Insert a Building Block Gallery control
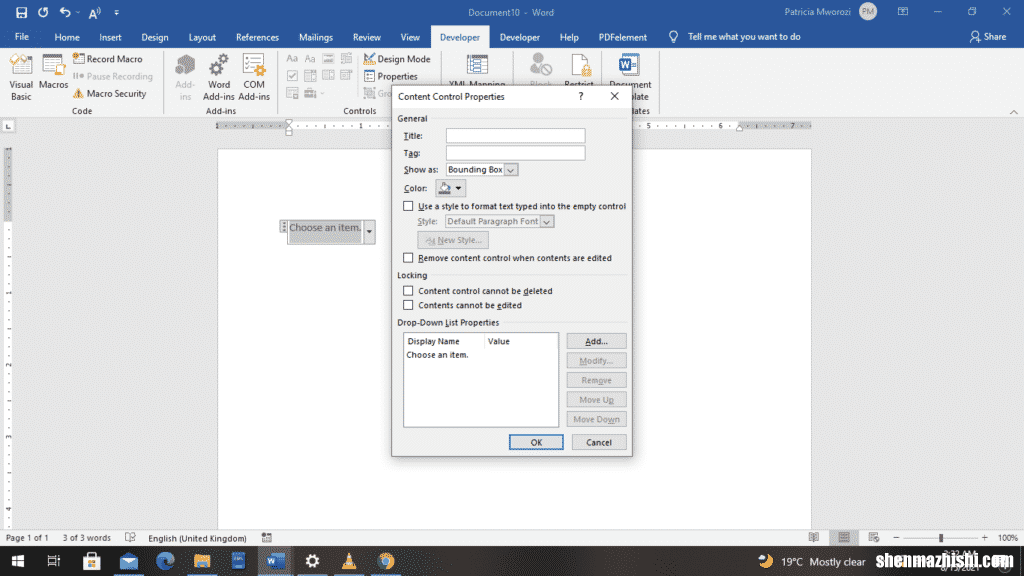The height and width of the screenshot is (576, 1024). [x=346, y=59]
